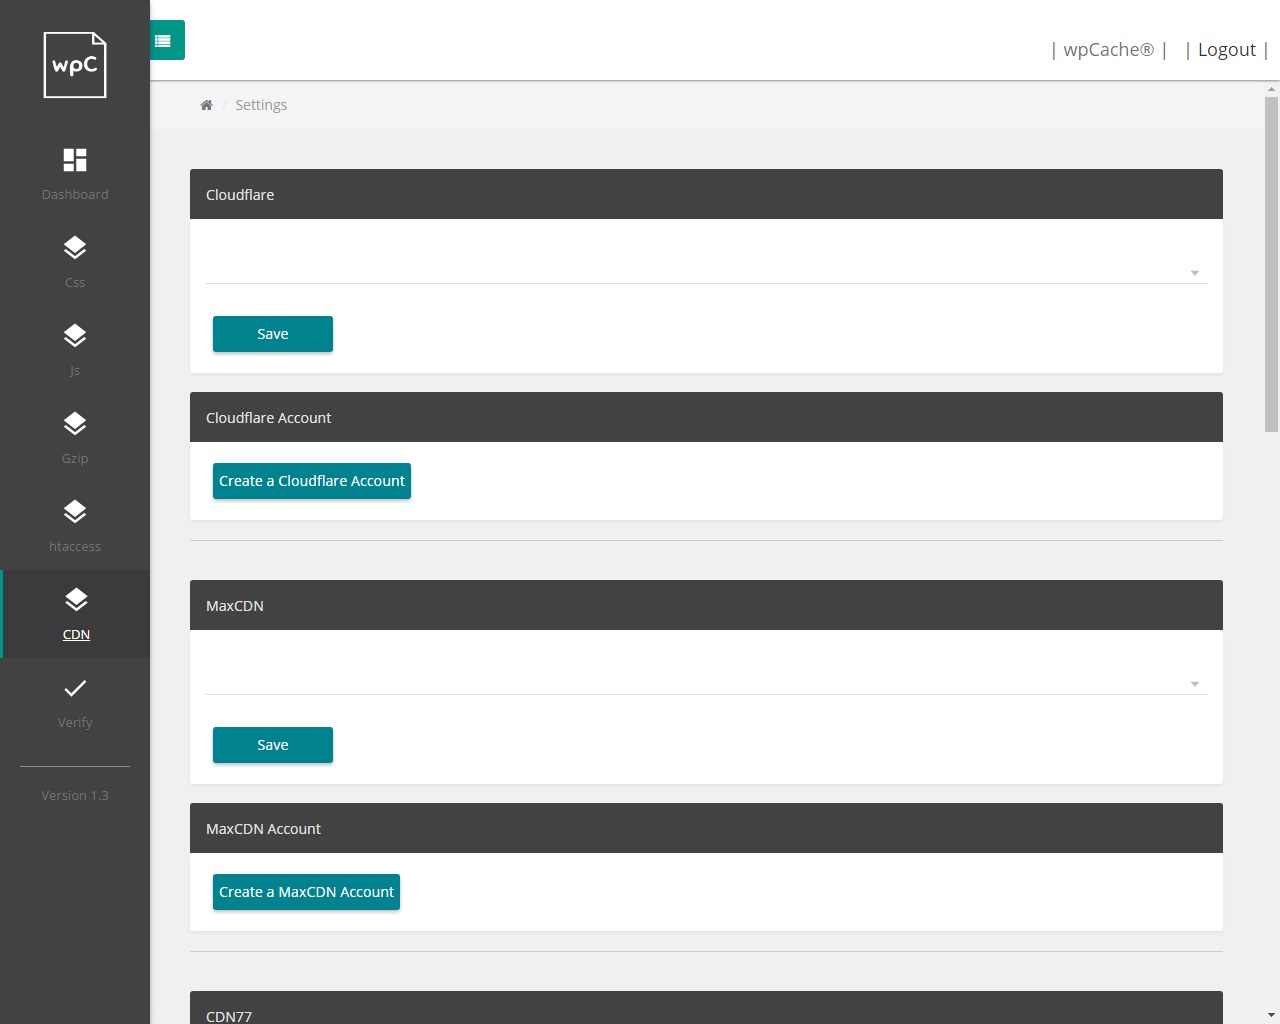Open the MaxCDN settings dropdown

click(706, 677)
